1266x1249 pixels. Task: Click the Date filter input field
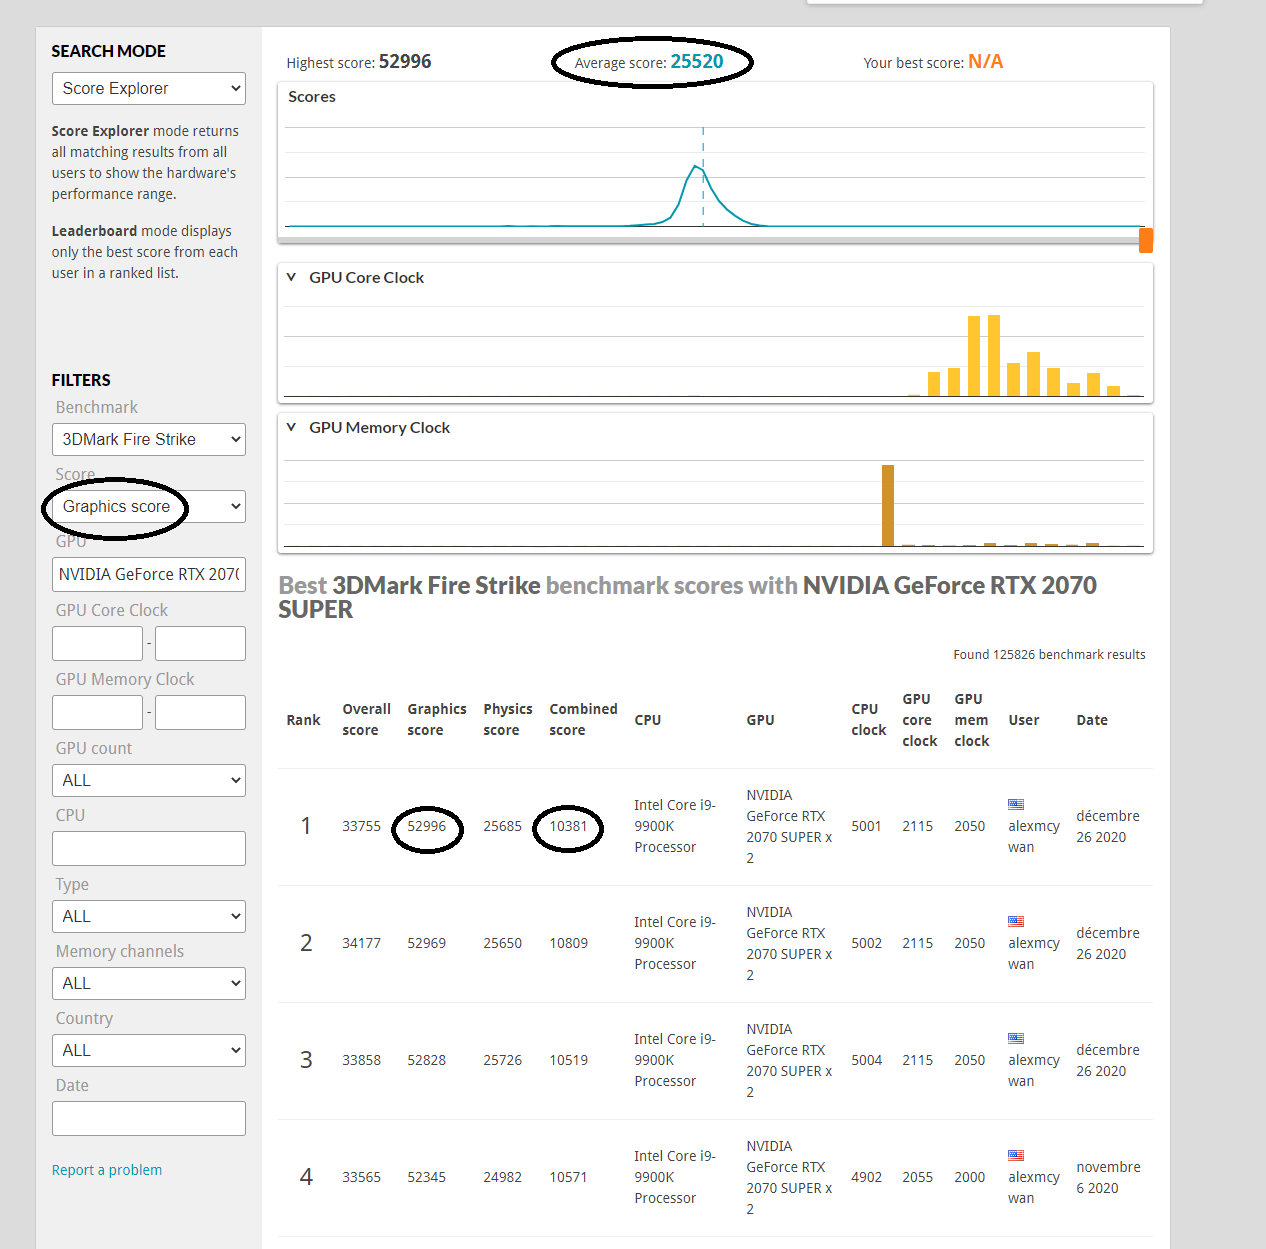[x=148, y=1118]
